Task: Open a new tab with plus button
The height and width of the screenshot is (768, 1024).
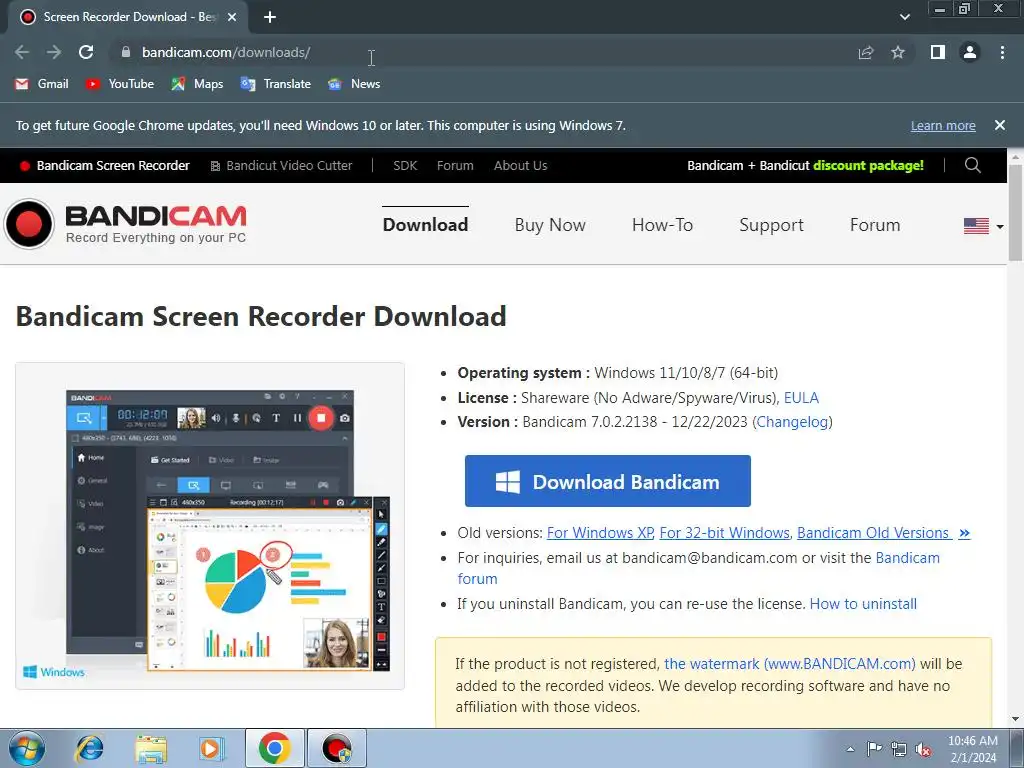Action: tap(270, 18)
